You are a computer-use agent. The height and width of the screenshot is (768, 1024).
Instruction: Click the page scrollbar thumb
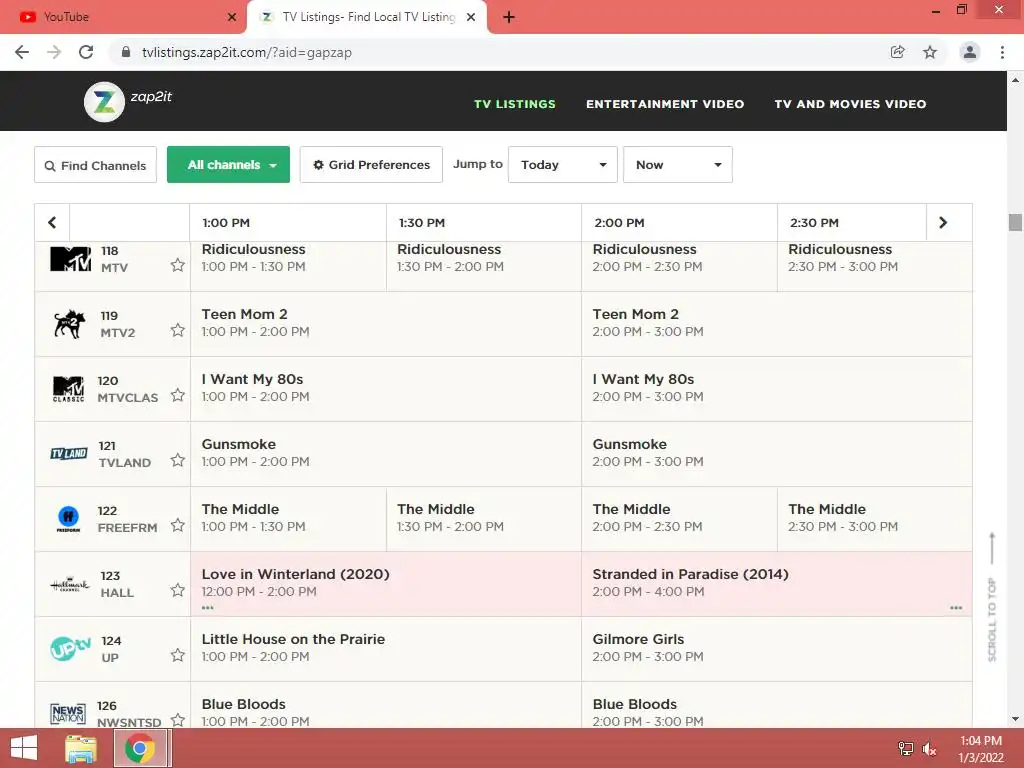1015,222
